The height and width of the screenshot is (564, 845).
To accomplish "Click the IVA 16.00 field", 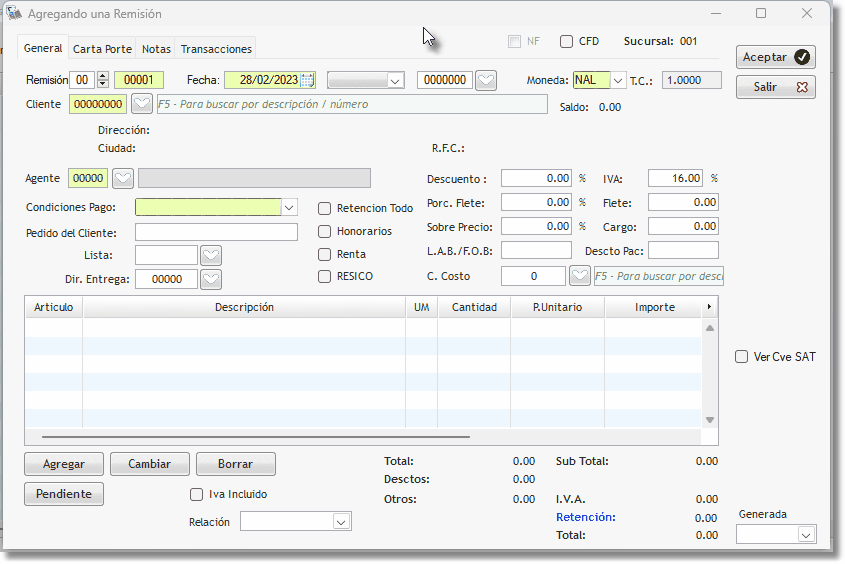I will [x=675, y=178].
